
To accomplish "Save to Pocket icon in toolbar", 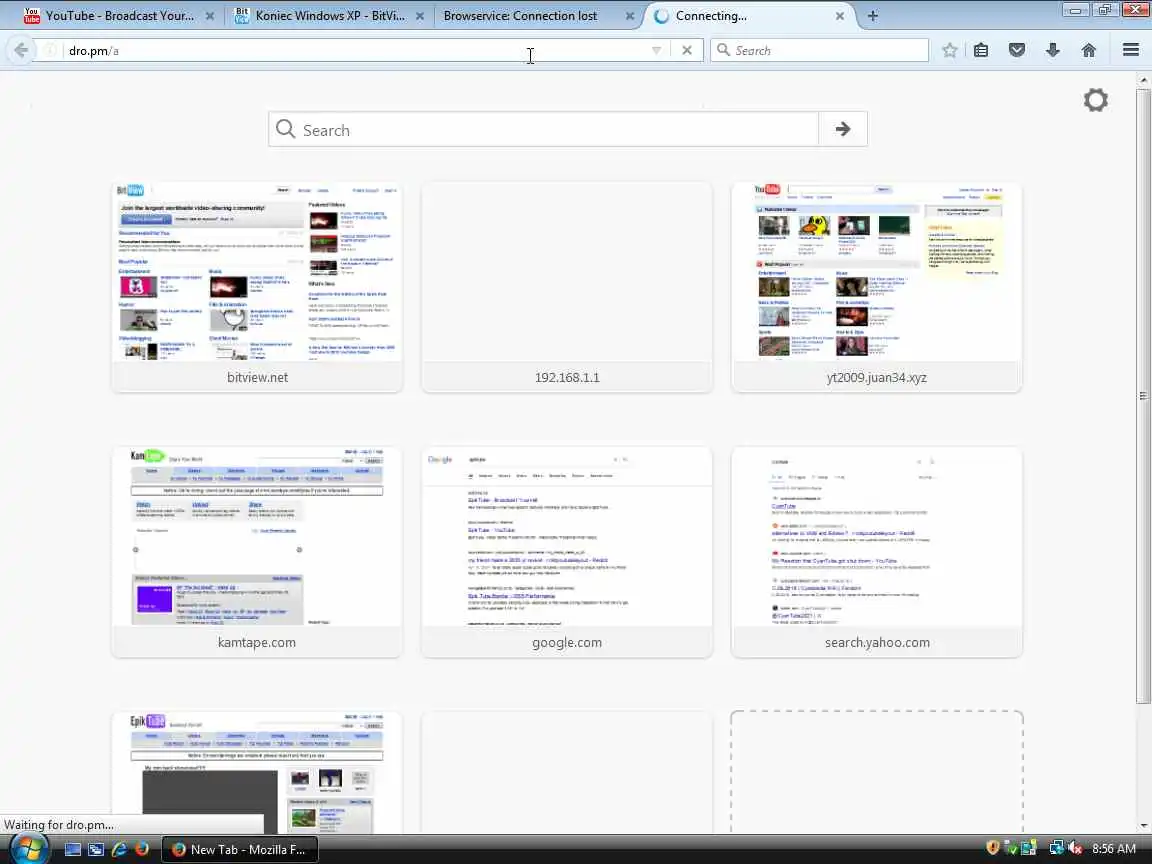I will point(1017,50).
